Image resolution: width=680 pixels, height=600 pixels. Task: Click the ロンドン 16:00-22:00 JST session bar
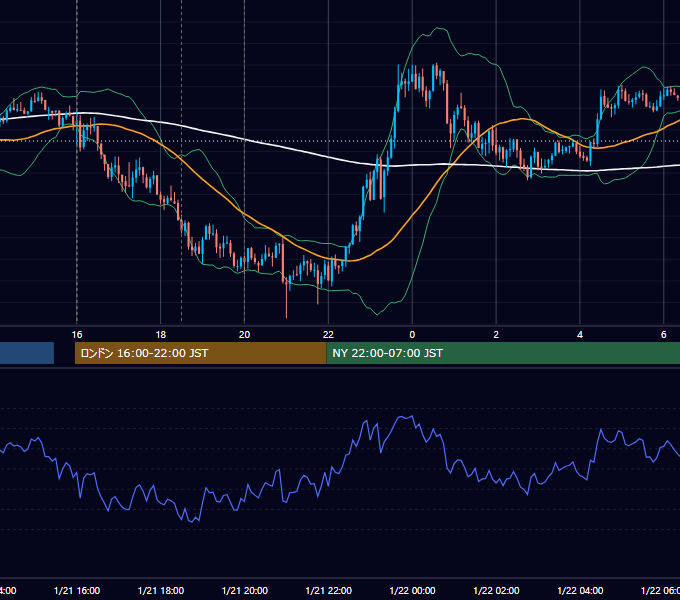(200, 353)
